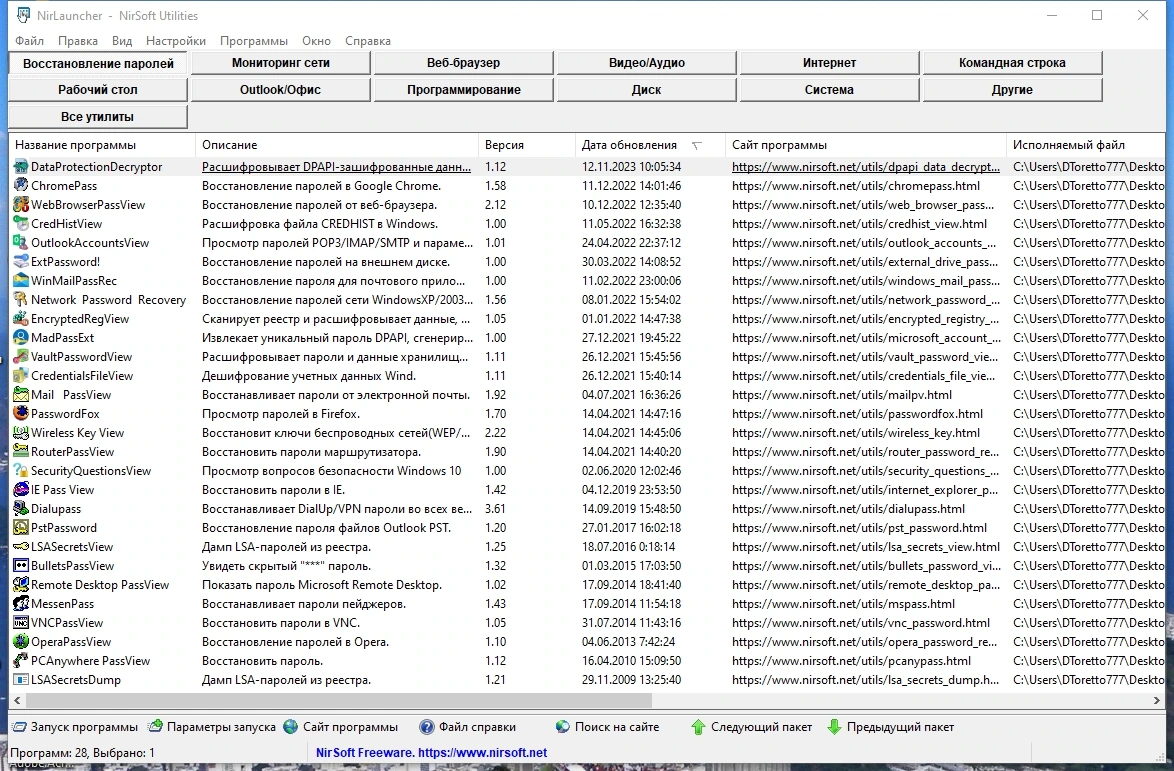The height and width of the screenshot is (771, 1174).
Task: Open the Справка menu
Action: click(368, 41)
